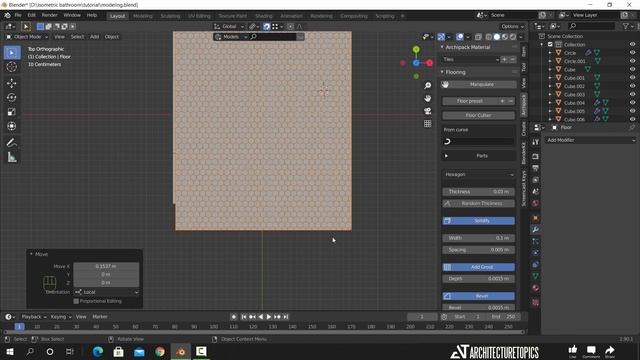The height and width of the screenshot is (360, 640).
Task: Open the Object properties orange square tab
Action: pyautogui.click(x=536, y=218)
